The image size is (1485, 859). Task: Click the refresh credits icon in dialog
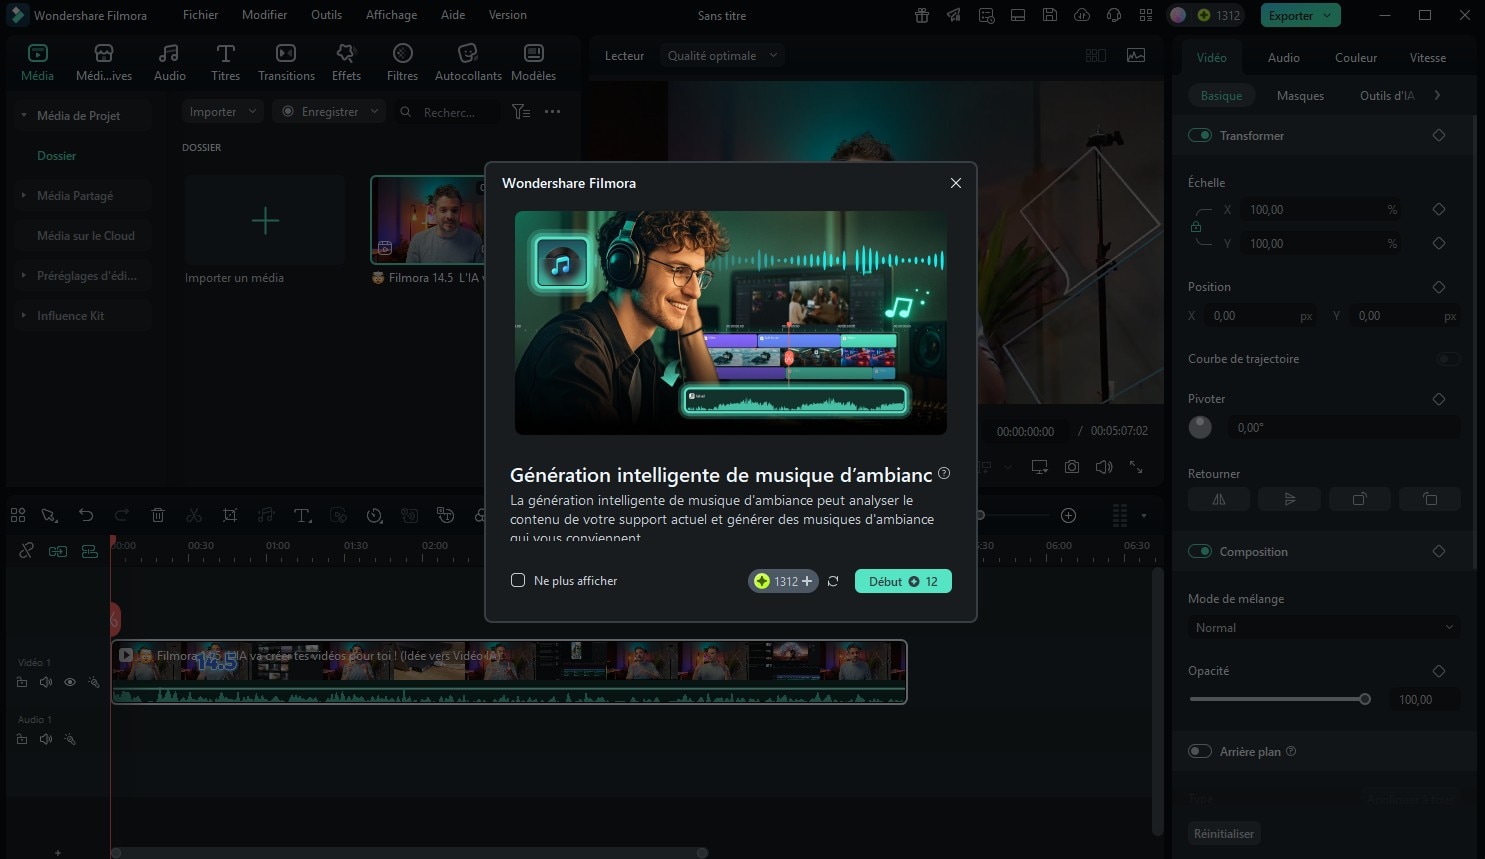(833, 581)
